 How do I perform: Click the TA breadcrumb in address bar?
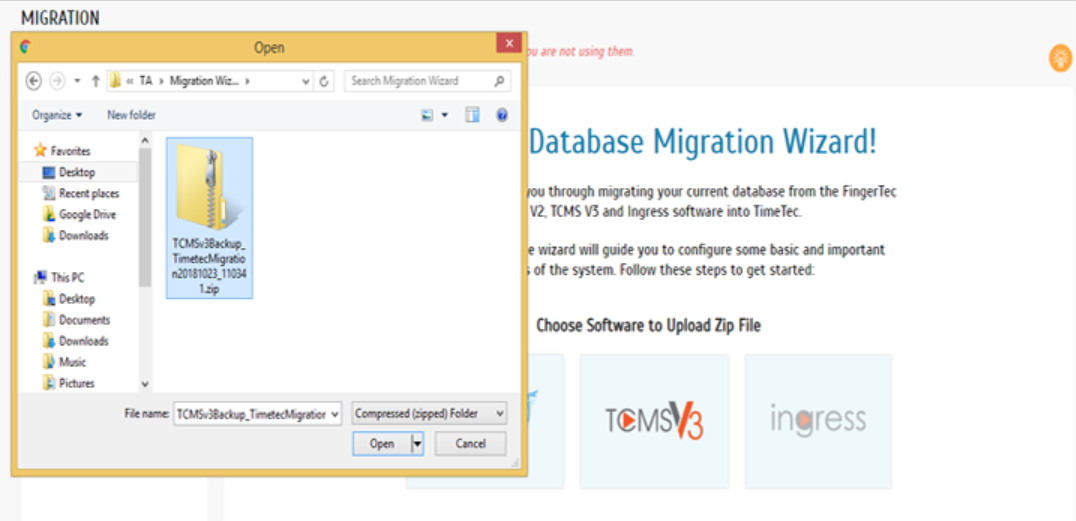tap(145, 81)
